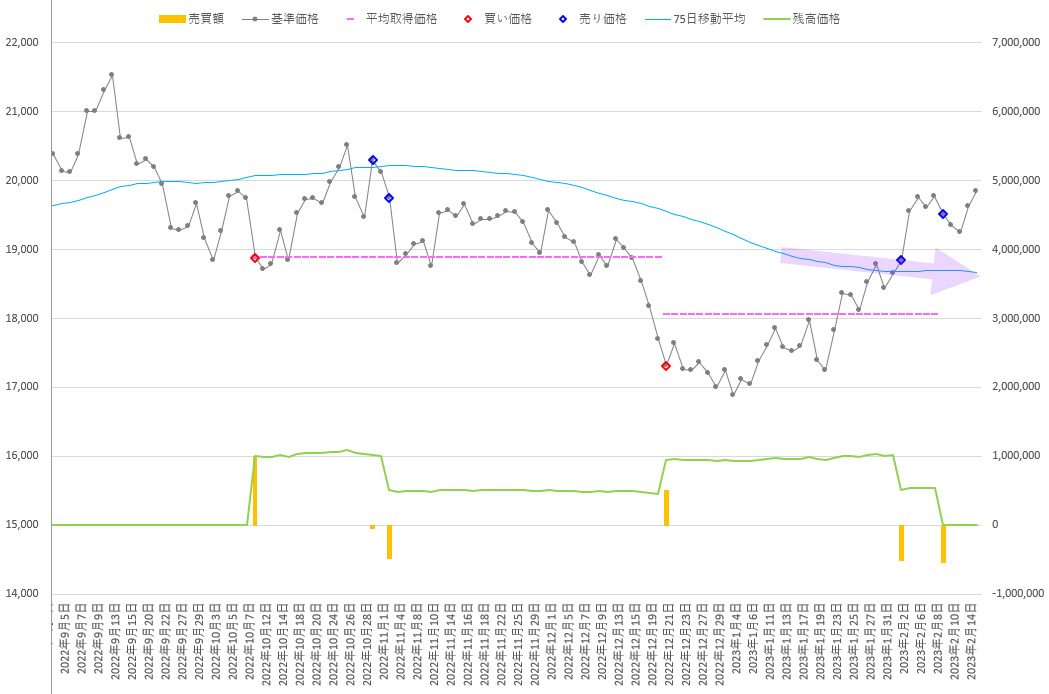Select the blue 売り価格 diamond on 2022年11月1日

pos(389,198)
